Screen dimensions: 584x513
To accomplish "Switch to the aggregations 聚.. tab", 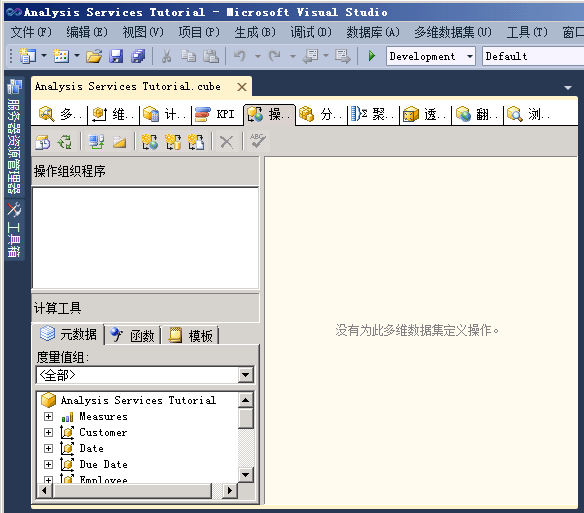I will [373, 114].
